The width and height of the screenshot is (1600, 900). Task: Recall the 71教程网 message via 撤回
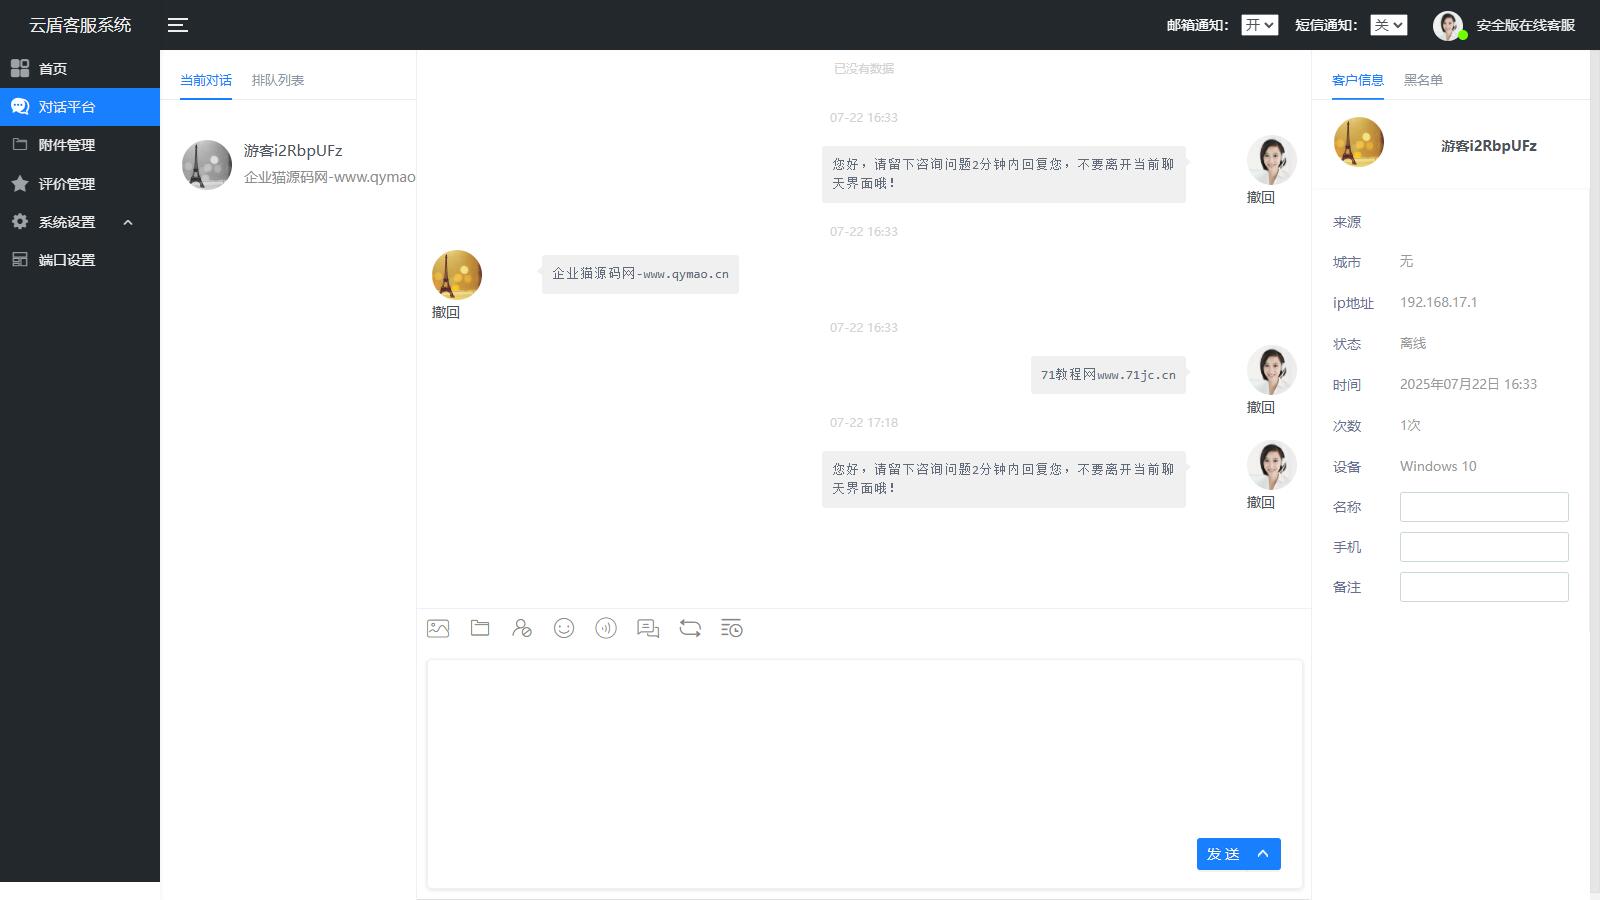pyautogui.click(x=1260, y=407)
